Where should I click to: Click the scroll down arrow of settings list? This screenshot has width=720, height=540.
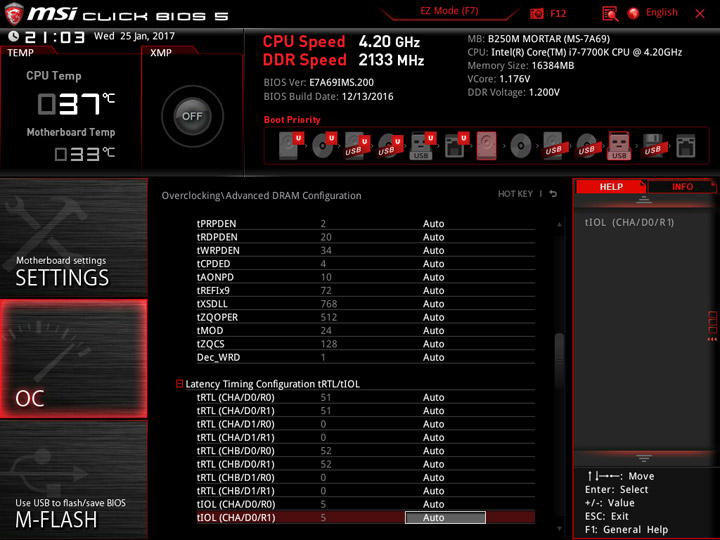pyautogui.click(x=559, y=529)
